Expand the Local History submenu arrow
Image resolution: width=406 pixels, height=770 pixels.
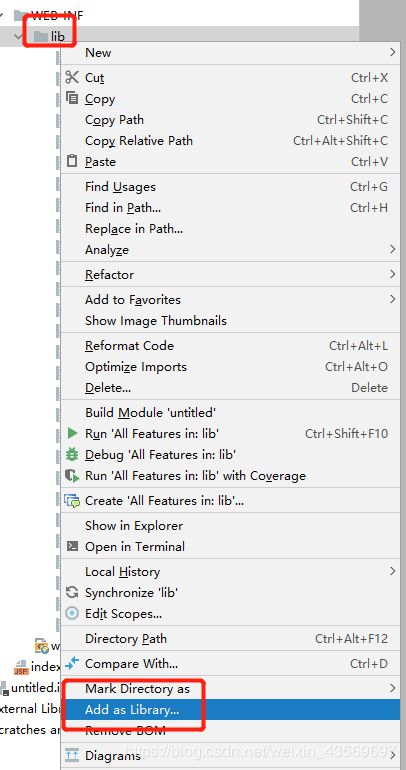click(393, 571)
